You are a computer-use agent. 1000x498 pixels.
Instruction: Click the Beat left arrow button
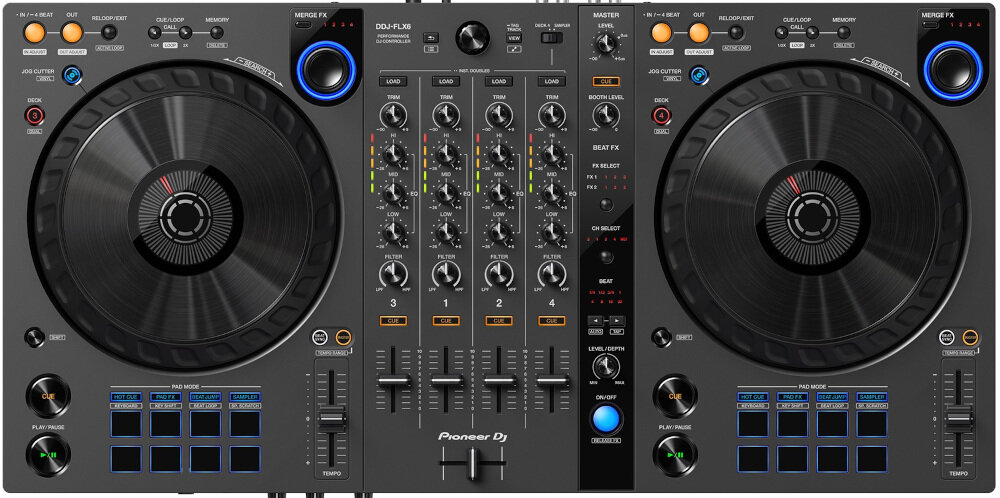point(596,321)
